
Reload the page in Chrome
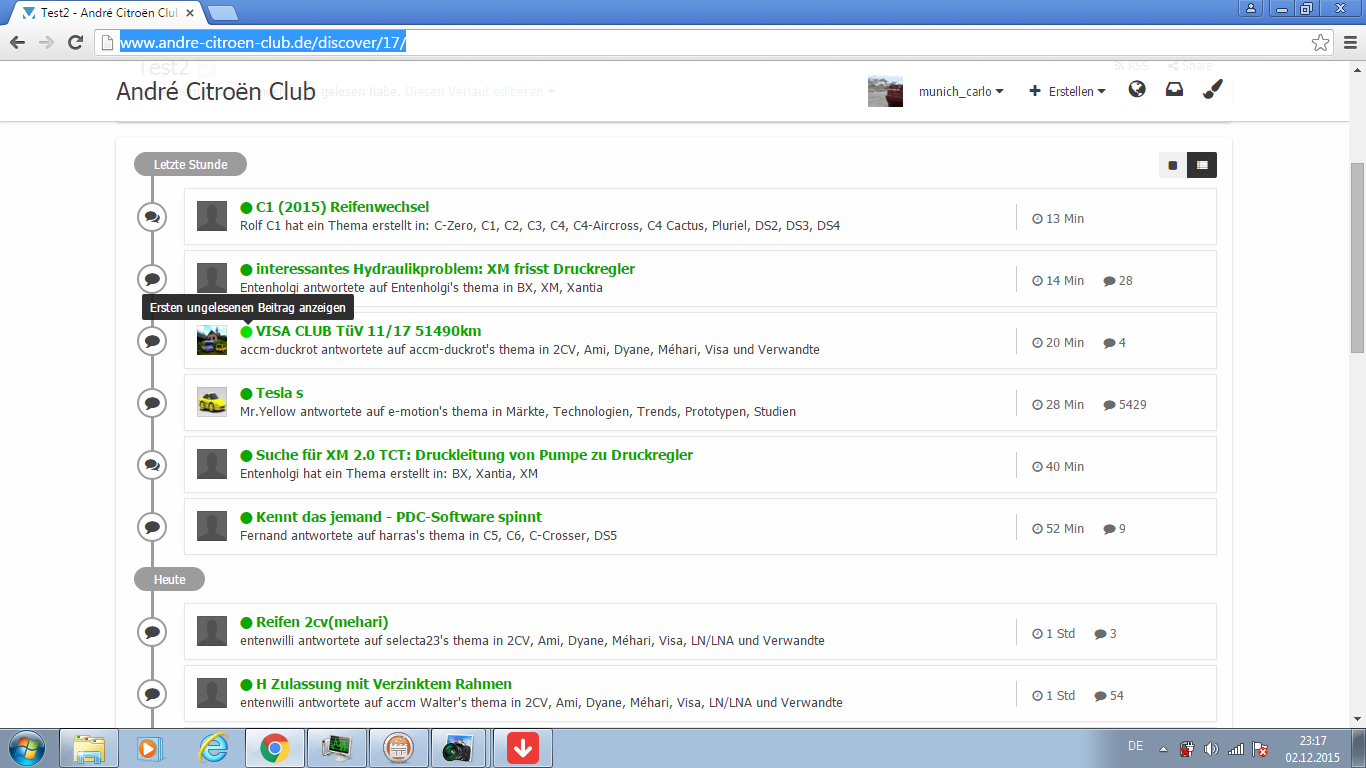[75, 42]
